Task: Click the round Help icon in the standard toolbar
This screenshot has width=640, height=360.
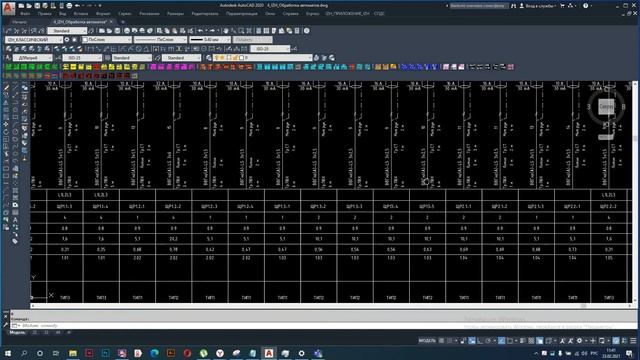Action: click(x=307, y=31)
